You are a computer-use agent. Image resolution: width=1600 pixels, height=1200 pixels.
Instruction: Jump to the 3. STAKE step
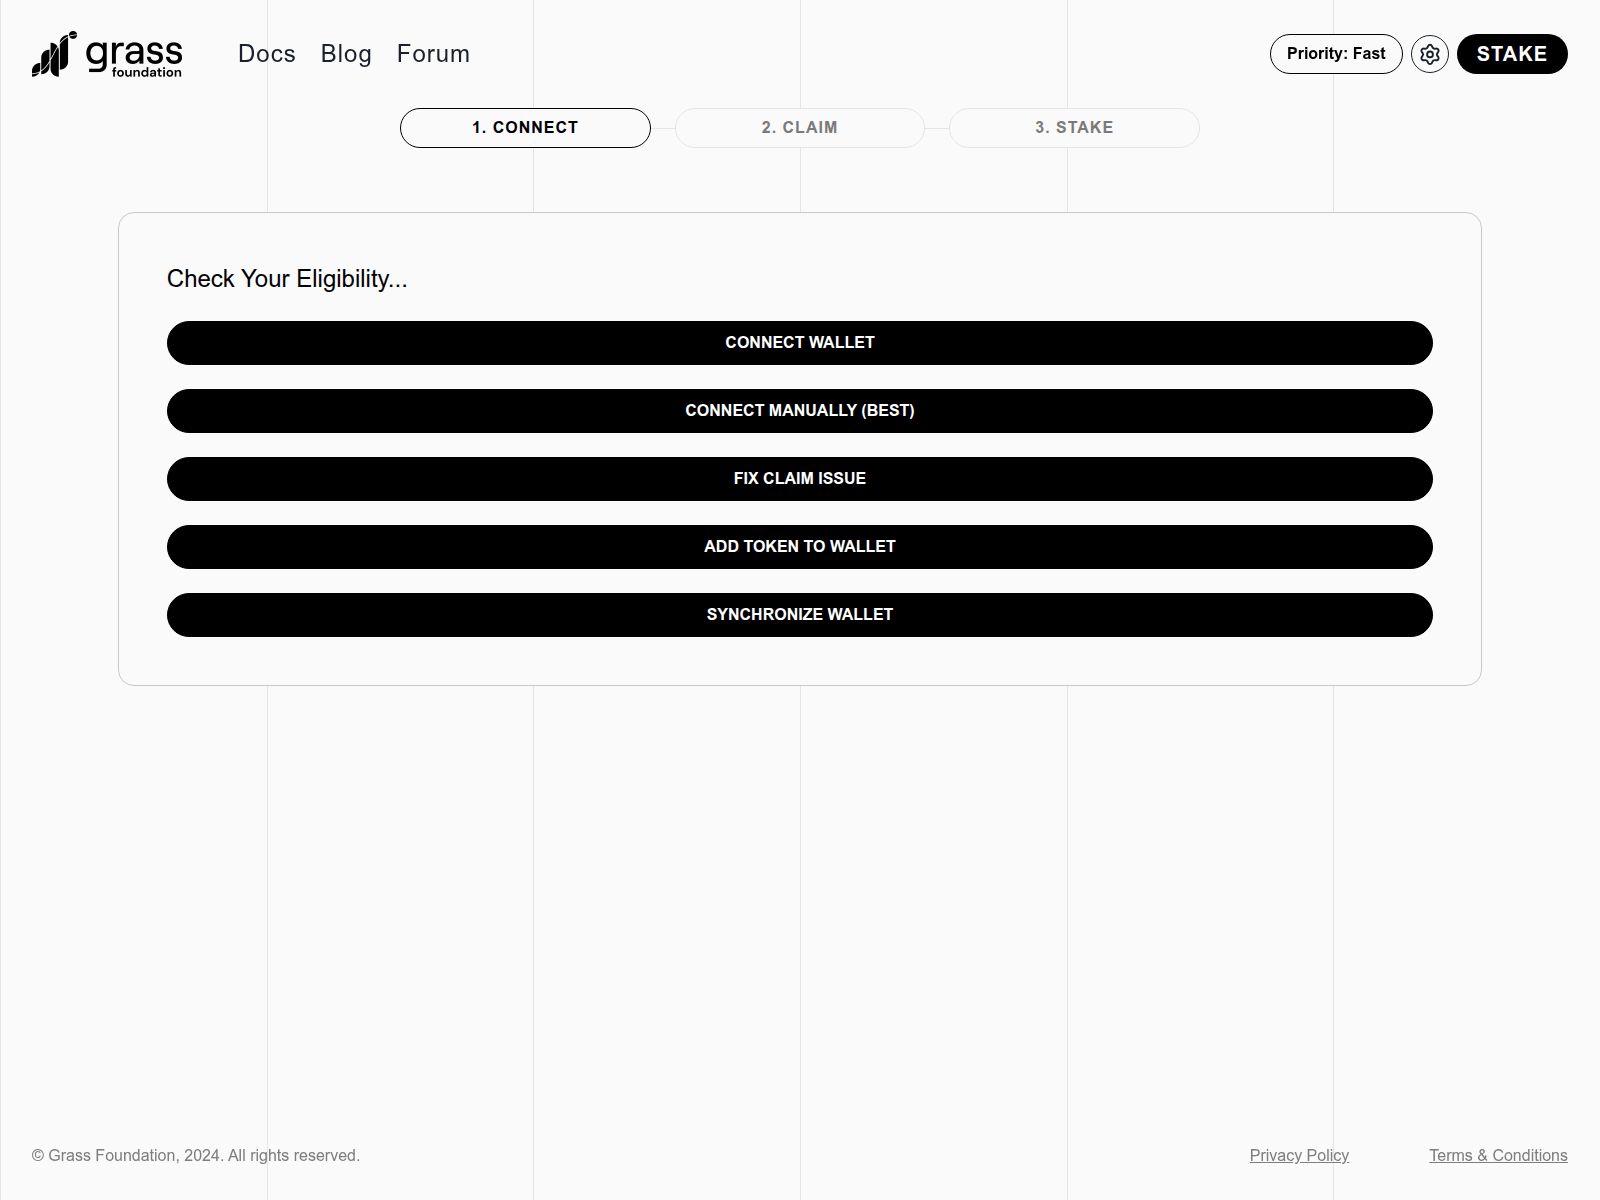tap(1073, 127)
